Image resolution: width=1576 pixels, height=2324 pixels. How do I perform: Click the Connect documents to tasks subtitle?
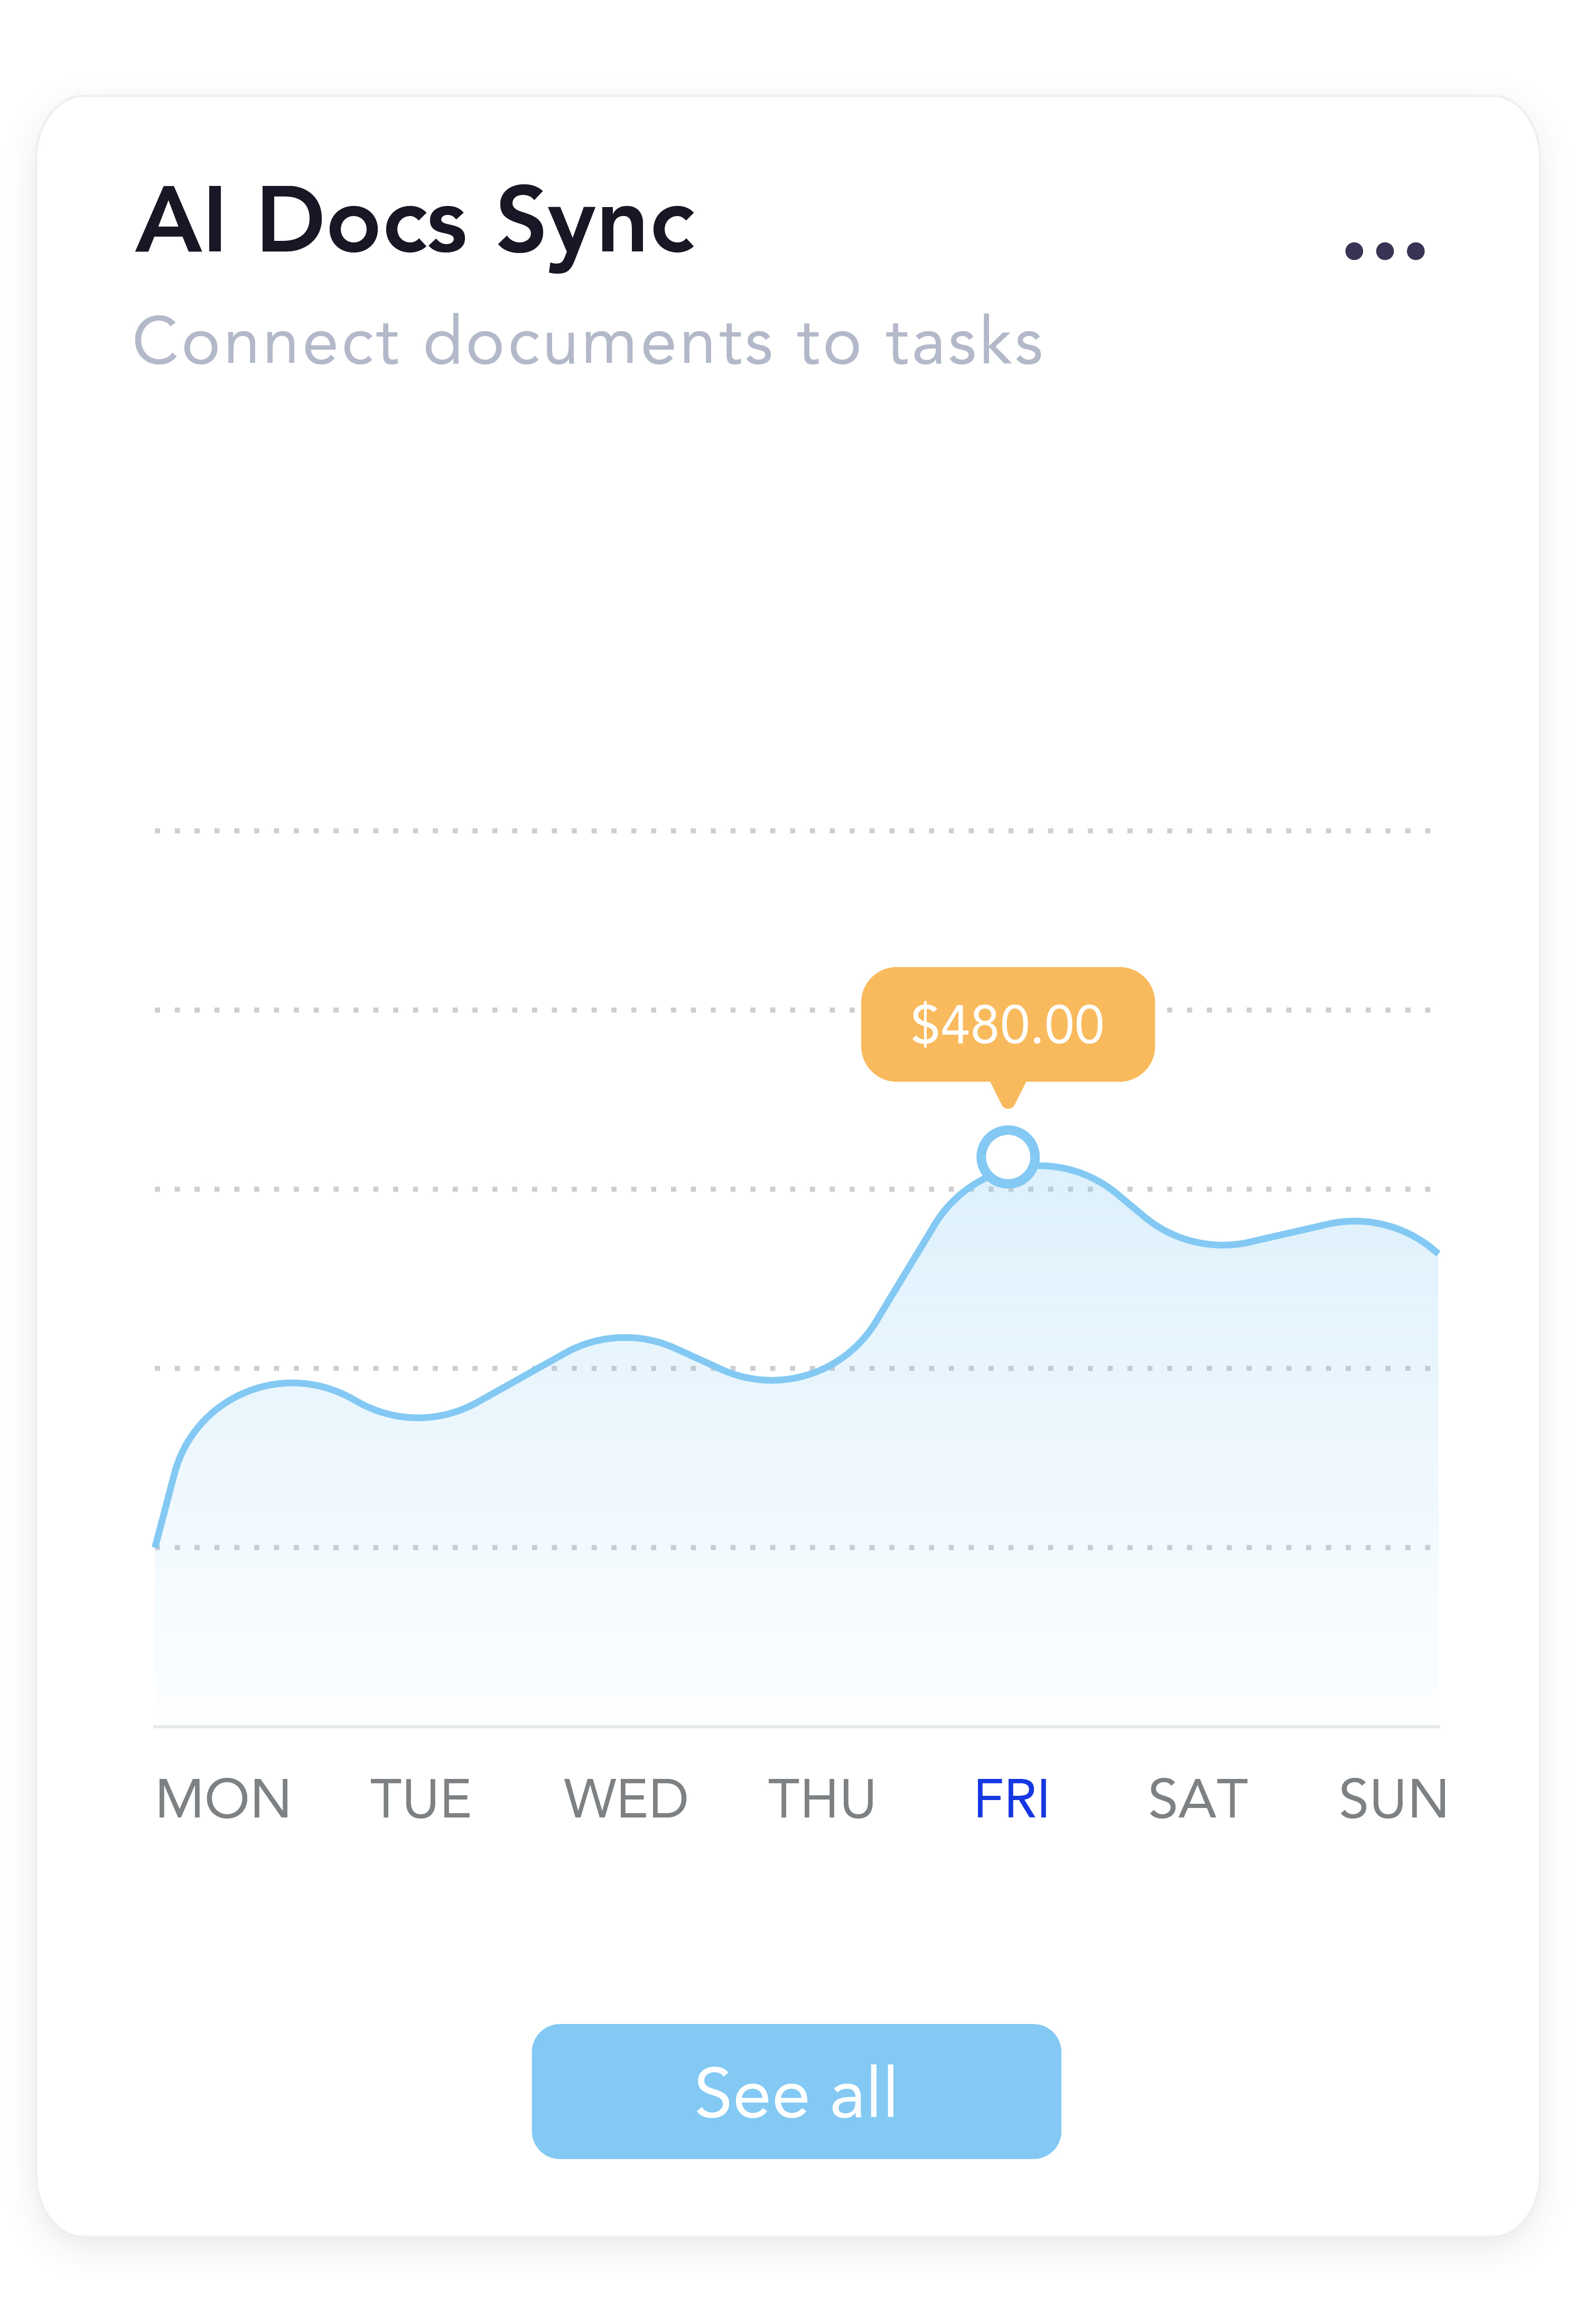(588, 342)
